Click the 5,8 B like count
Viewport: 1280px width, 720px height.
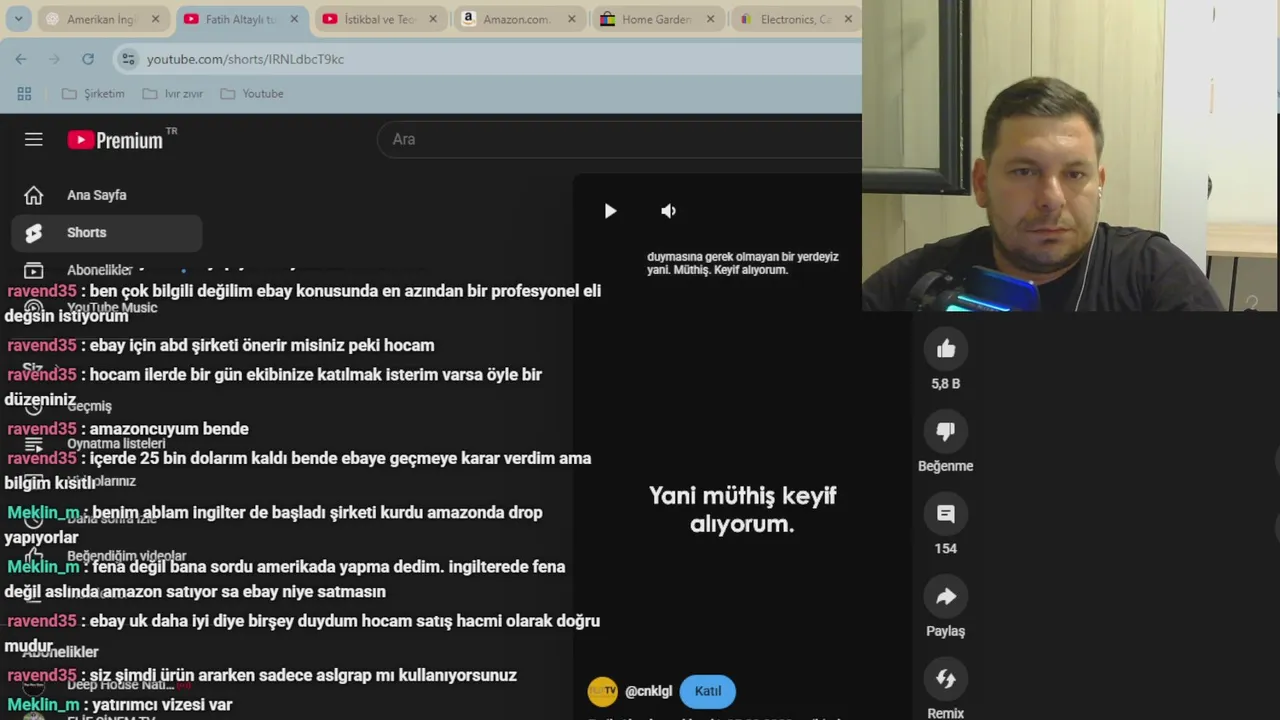946,384
